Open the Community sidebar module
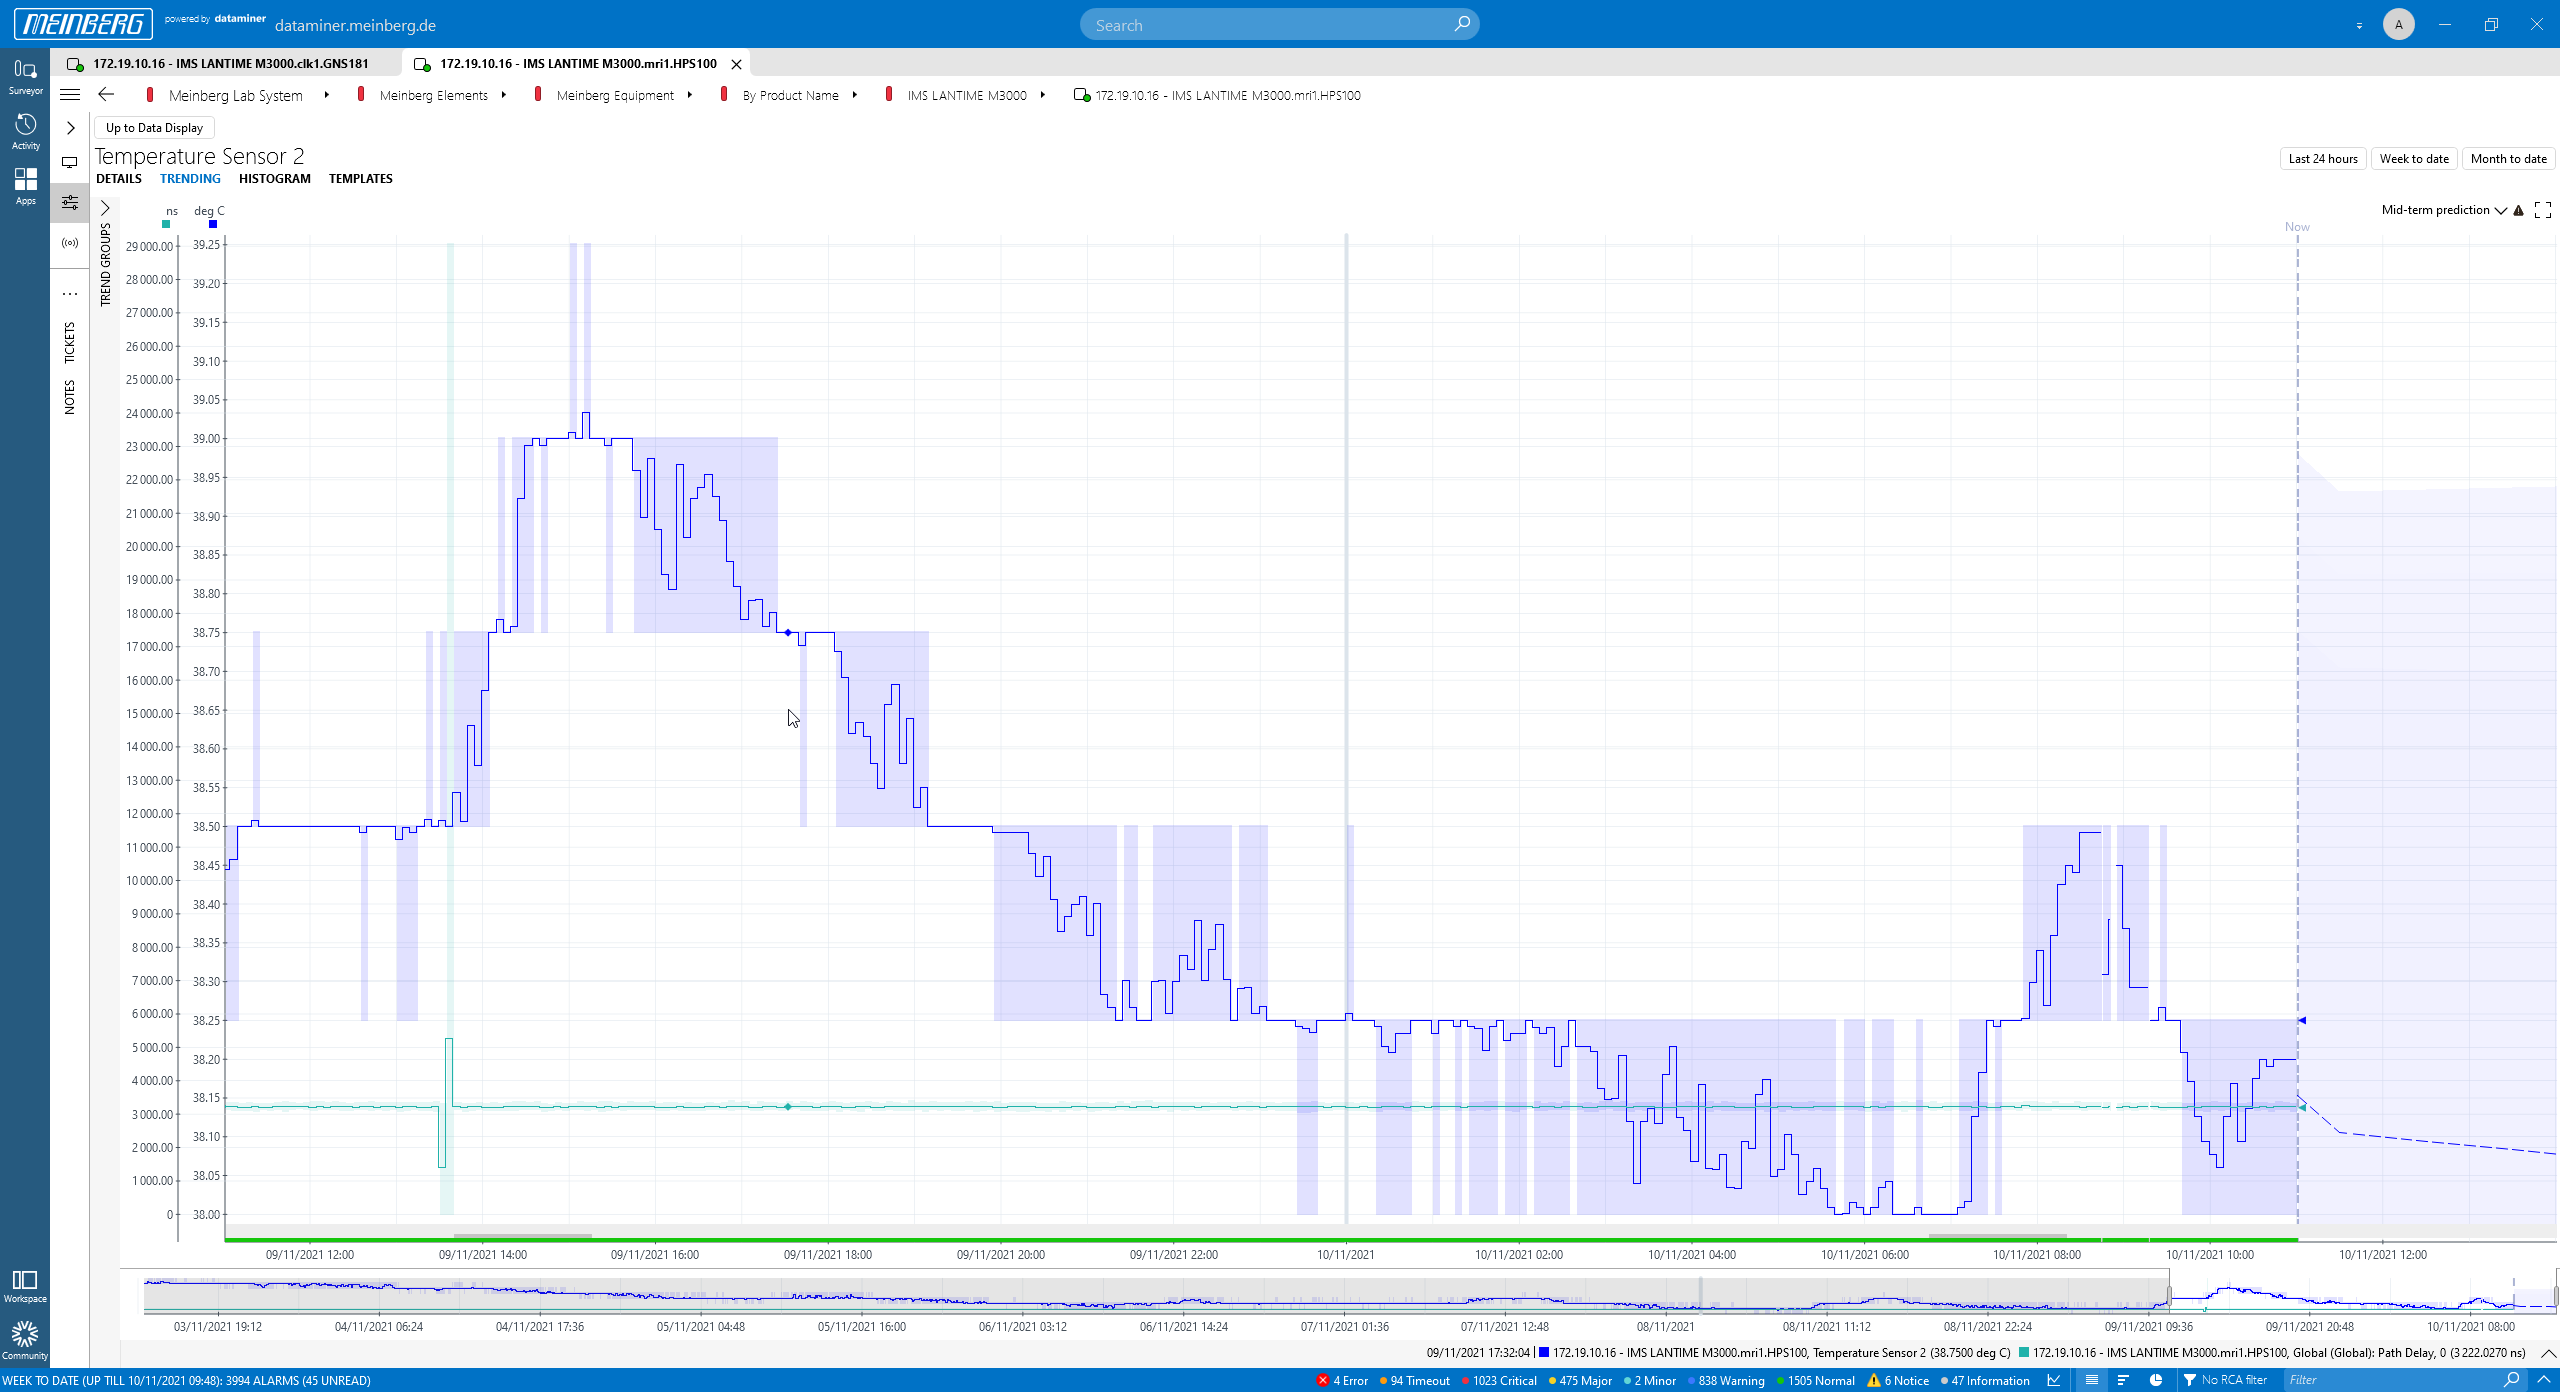This screenshot has height=1392, width=2560. click(25, 1341)
